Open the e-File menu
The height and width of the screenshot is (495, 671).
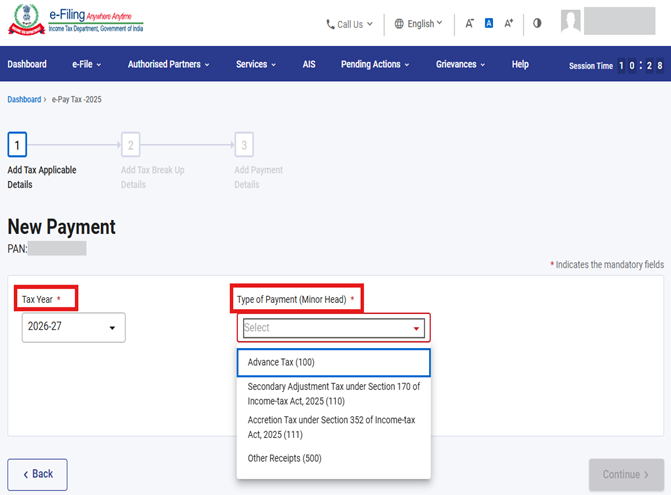pos(87,65)
